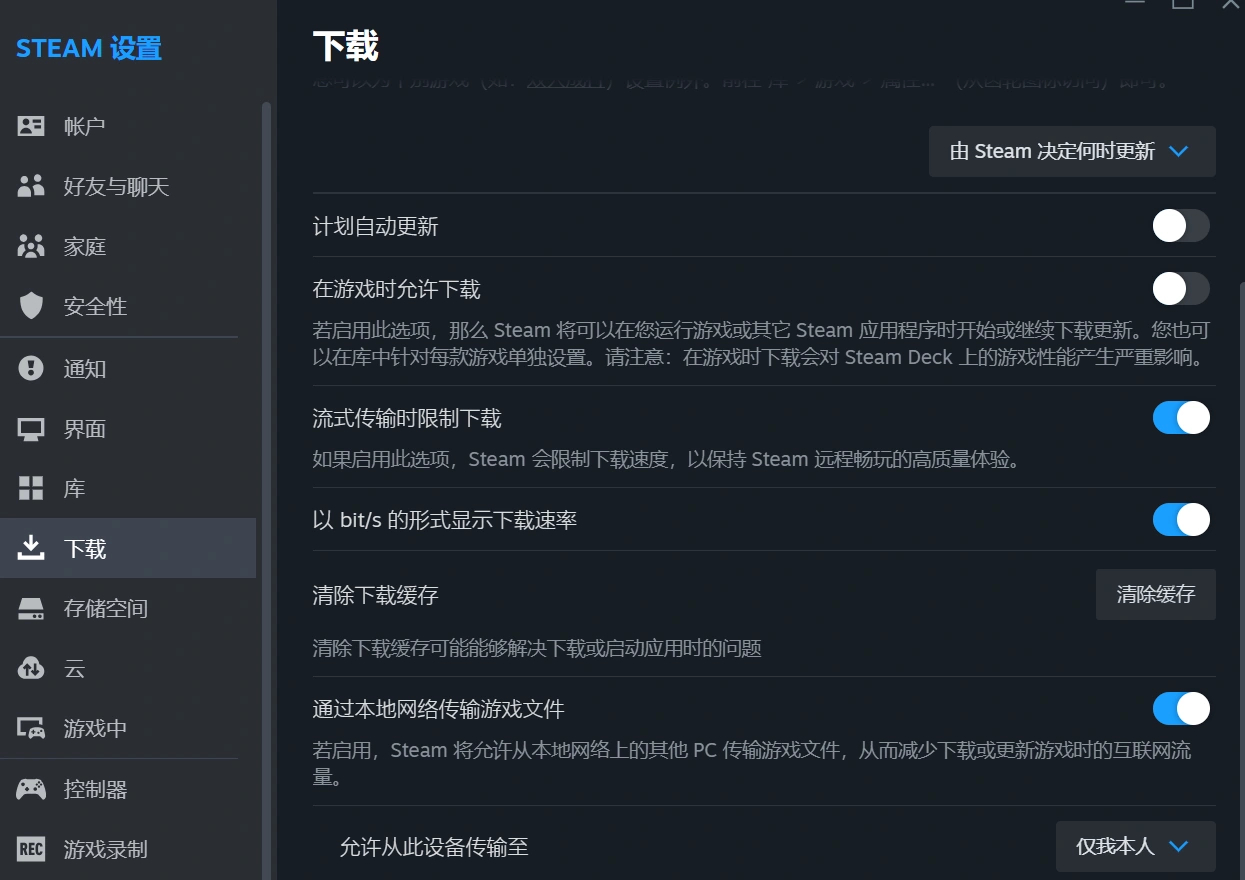This screenshot has width=1245, height=880.
Task: Enable 计划自动更新 toggle
Action: [x=1181, y=226]
